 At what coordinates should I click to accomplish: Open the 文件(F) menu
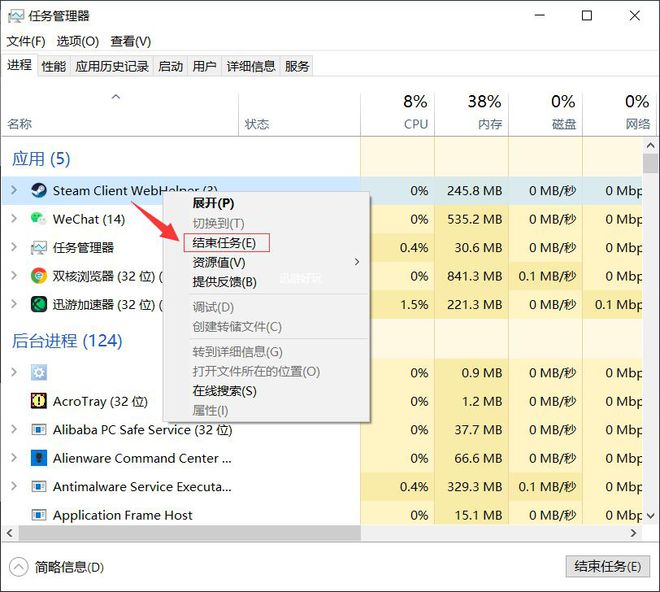(x=26, y=41)
